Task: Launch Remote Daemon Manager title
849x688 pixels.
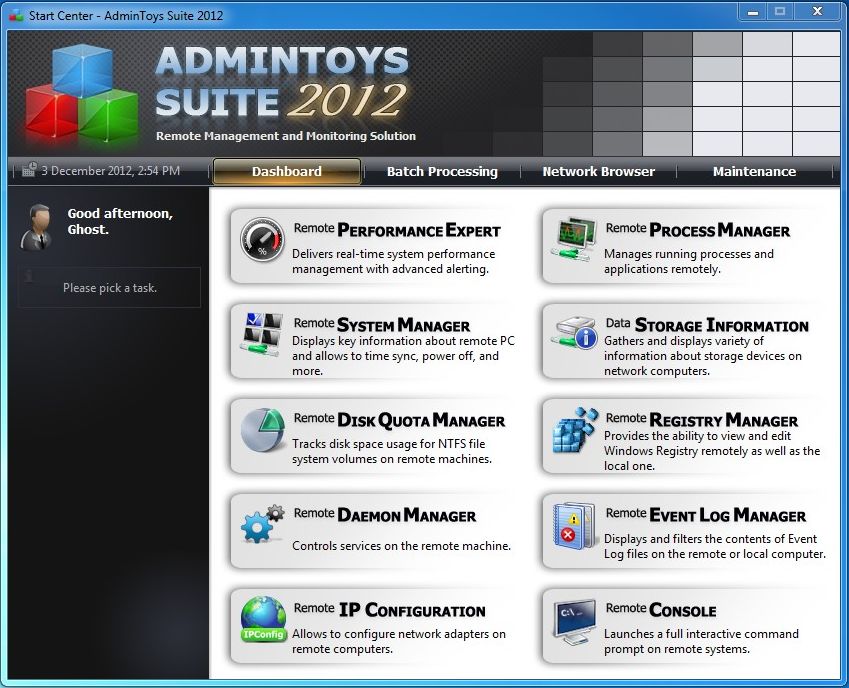Action: (x=384, y=515)
